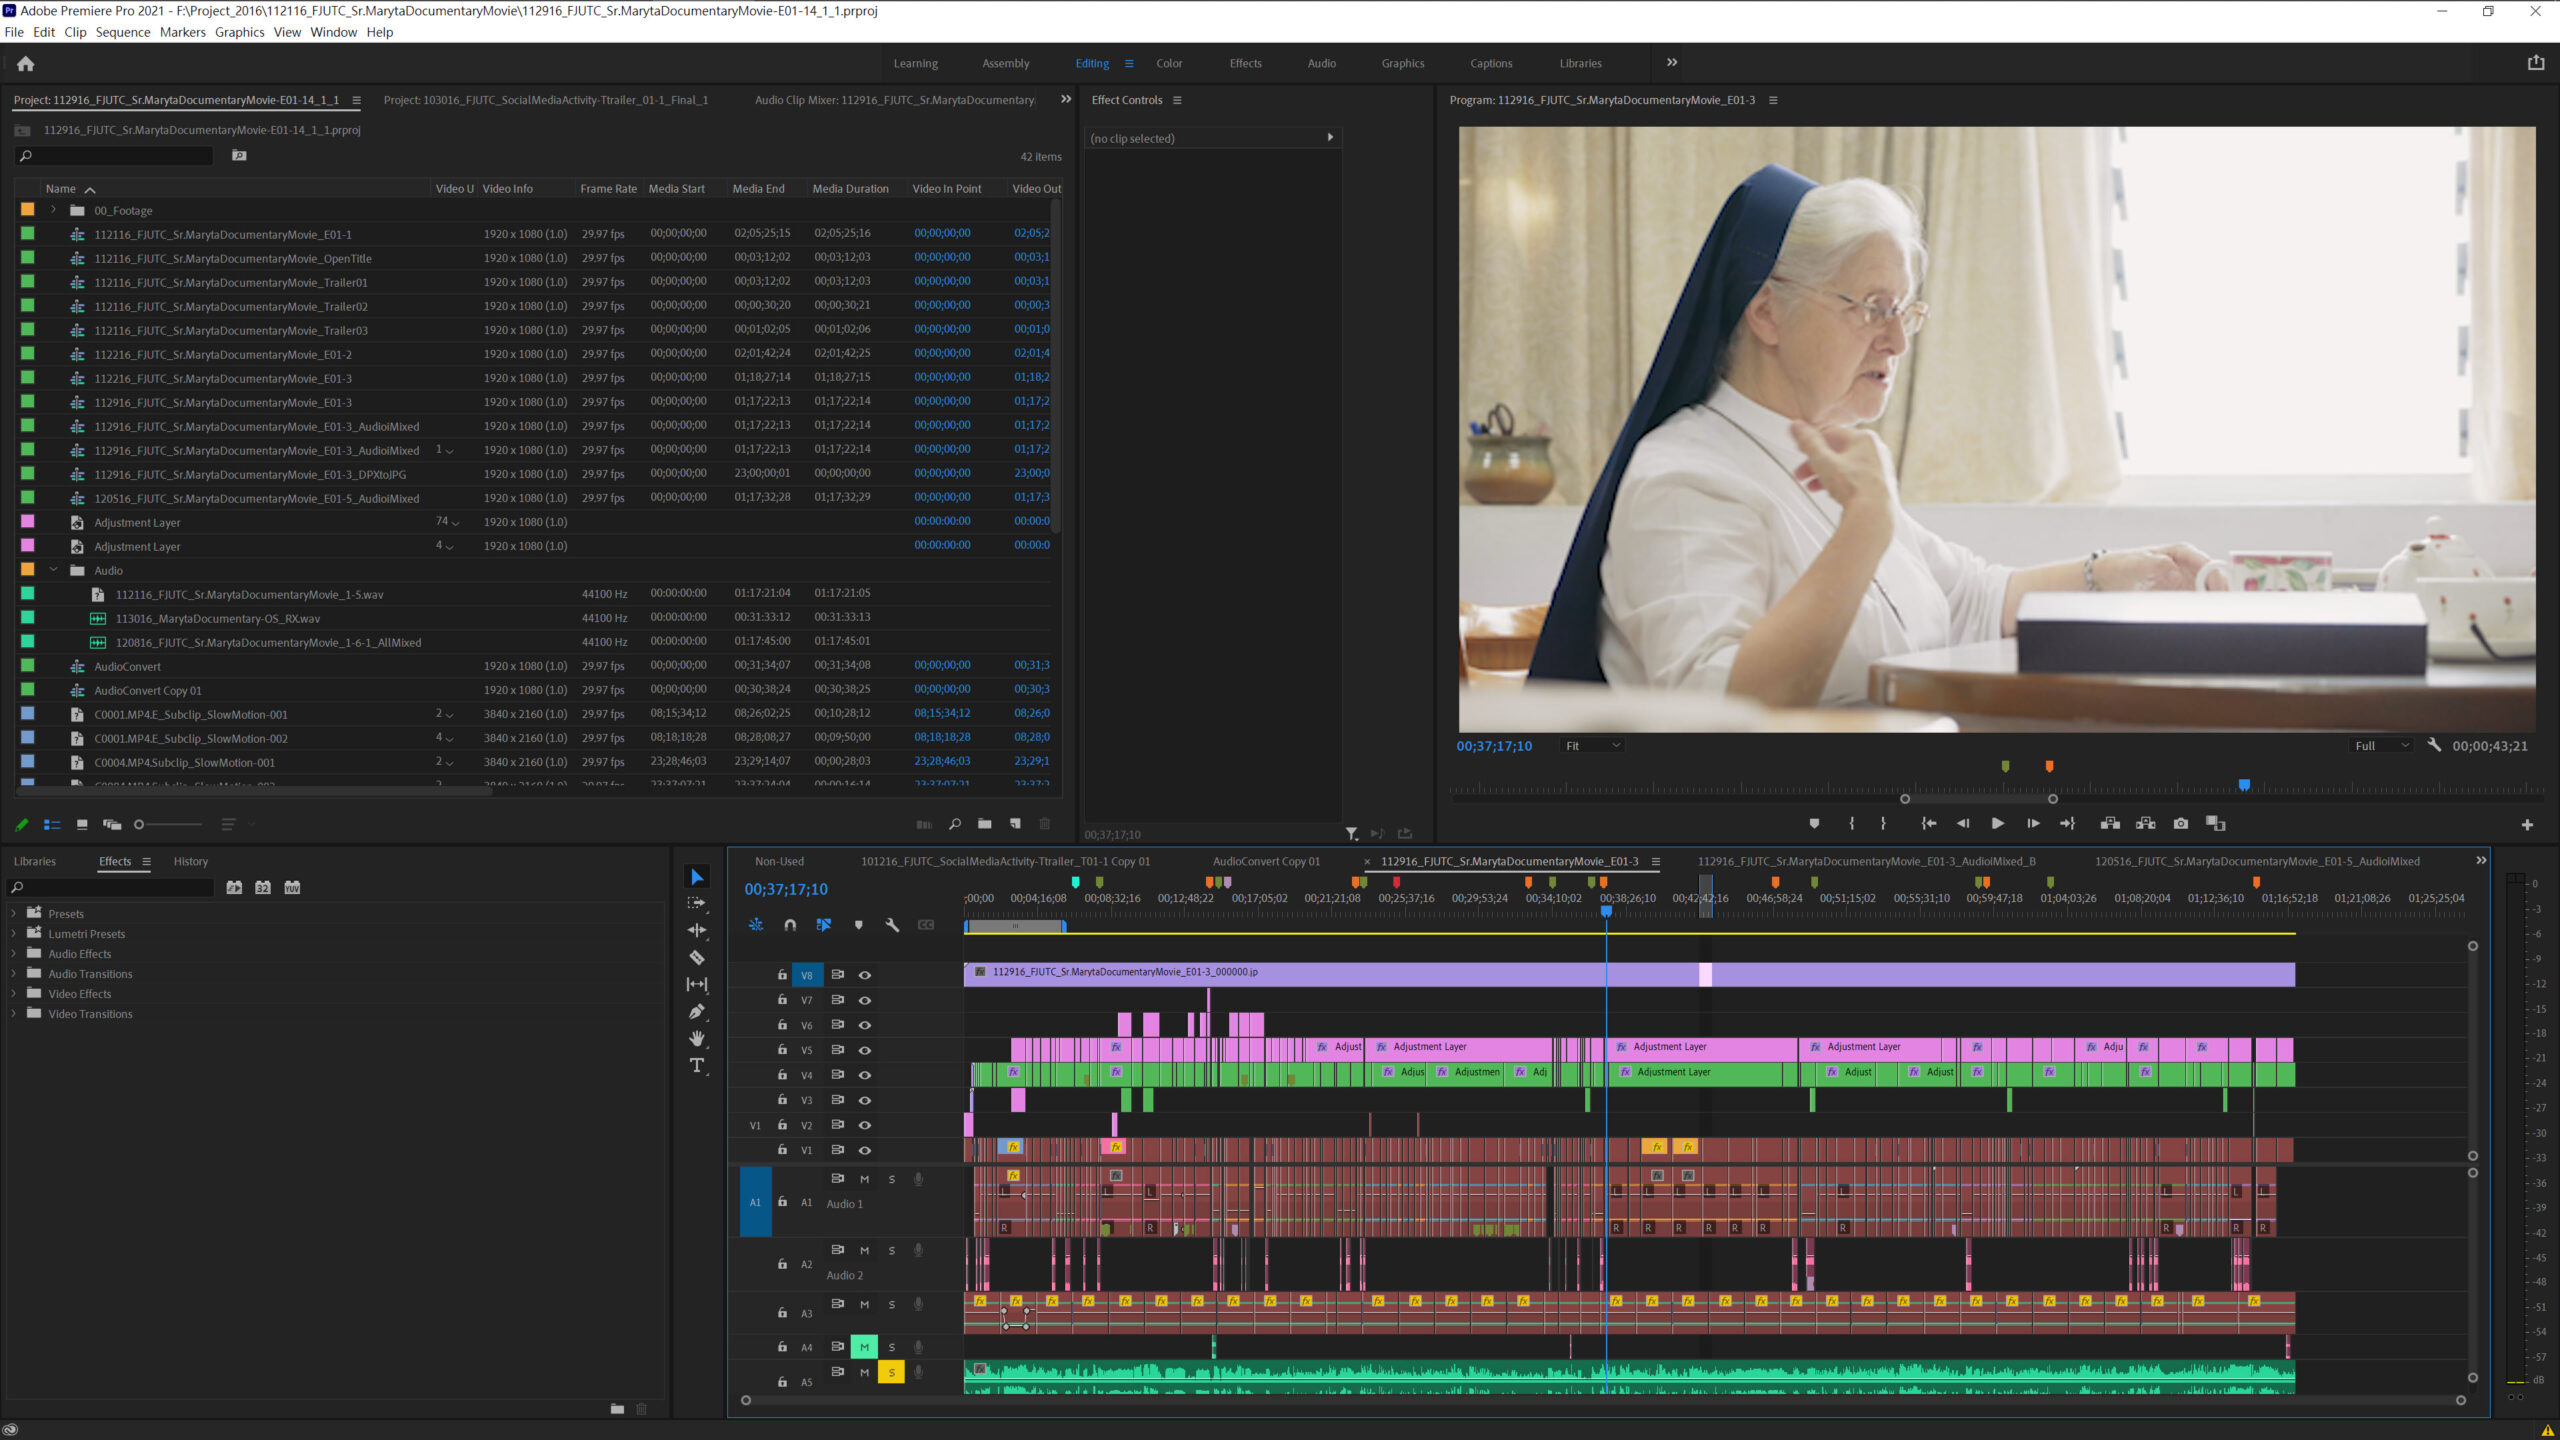Image resolution: width=2560 pixels, height=1440 pixels.
Task: Expand Lumetri Presets folder in Effects
Action: pyautogui.click(x=13, y=934)
